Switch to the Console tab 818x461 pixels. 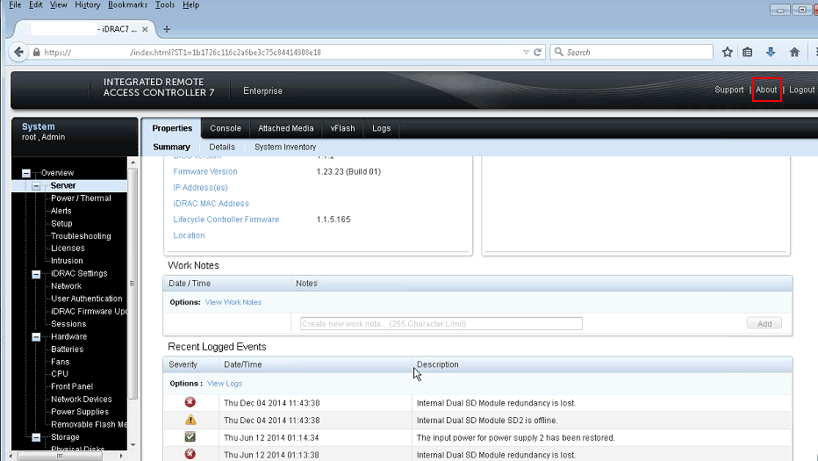pyautogui.click(x=225, y=128)
